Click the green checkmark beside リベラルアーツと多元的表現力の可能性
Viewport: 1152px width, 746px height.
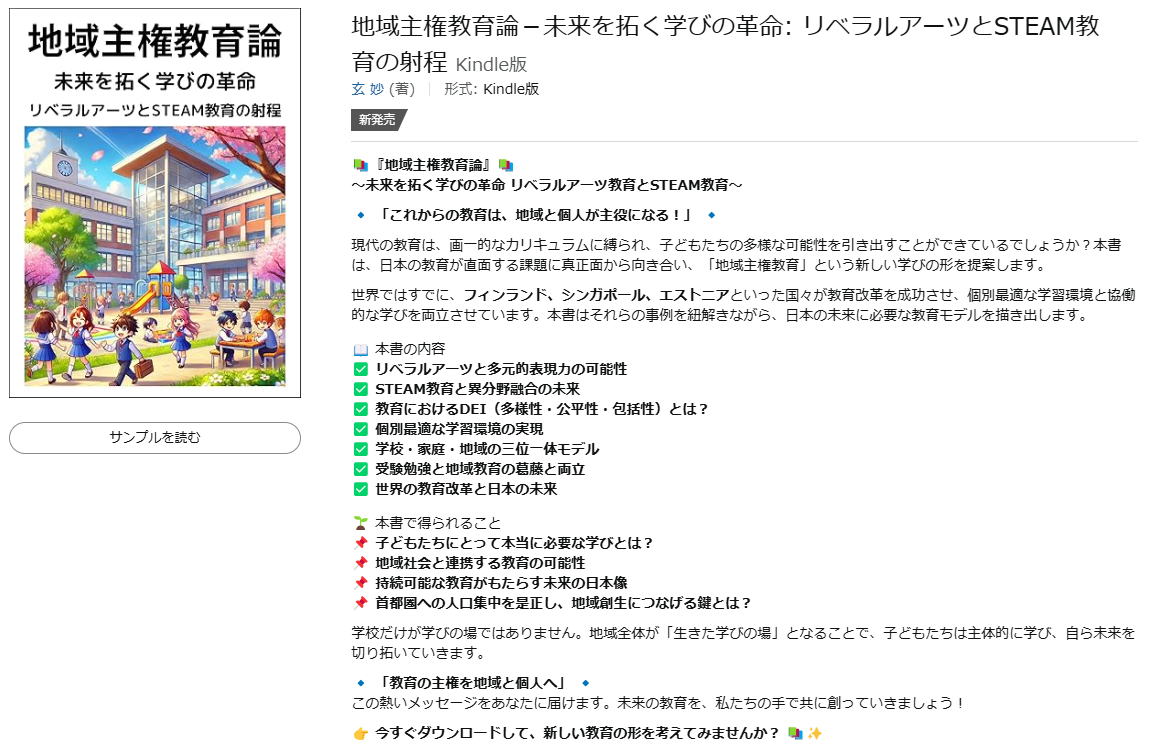(361, 369)
